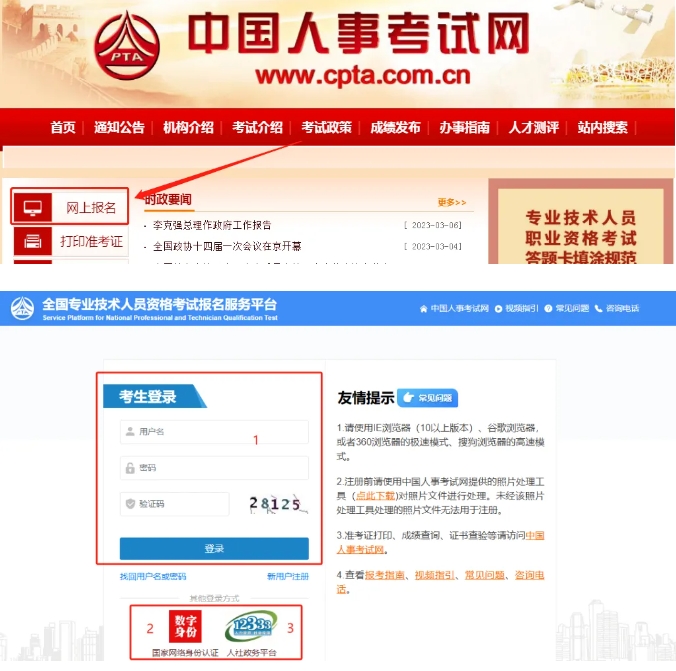Viewport: 676px width, 671px height.
Task: Click the blue 登录 button
Action: click(214, 549)
